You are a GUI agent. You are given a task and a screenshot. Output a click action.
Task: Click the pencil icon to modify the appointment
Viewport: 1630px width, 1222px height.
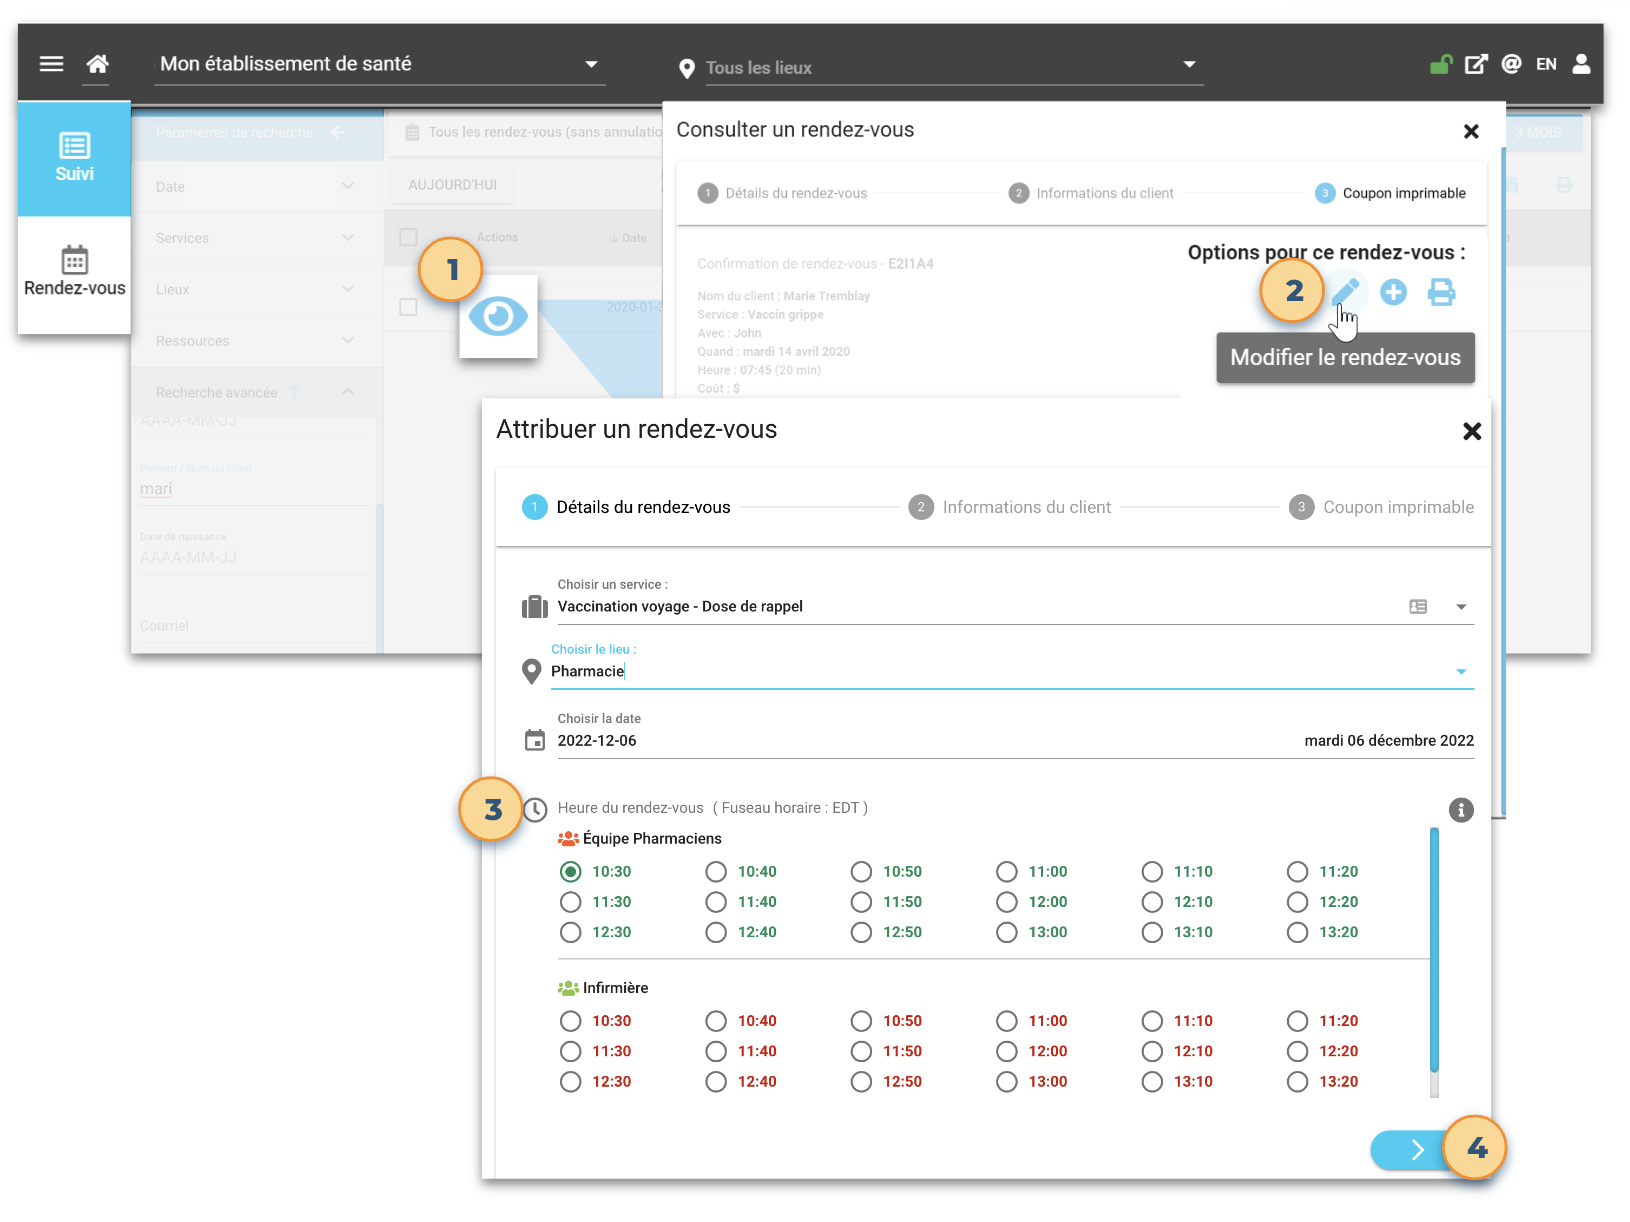pyautogui.click(x=1346, y=292)
